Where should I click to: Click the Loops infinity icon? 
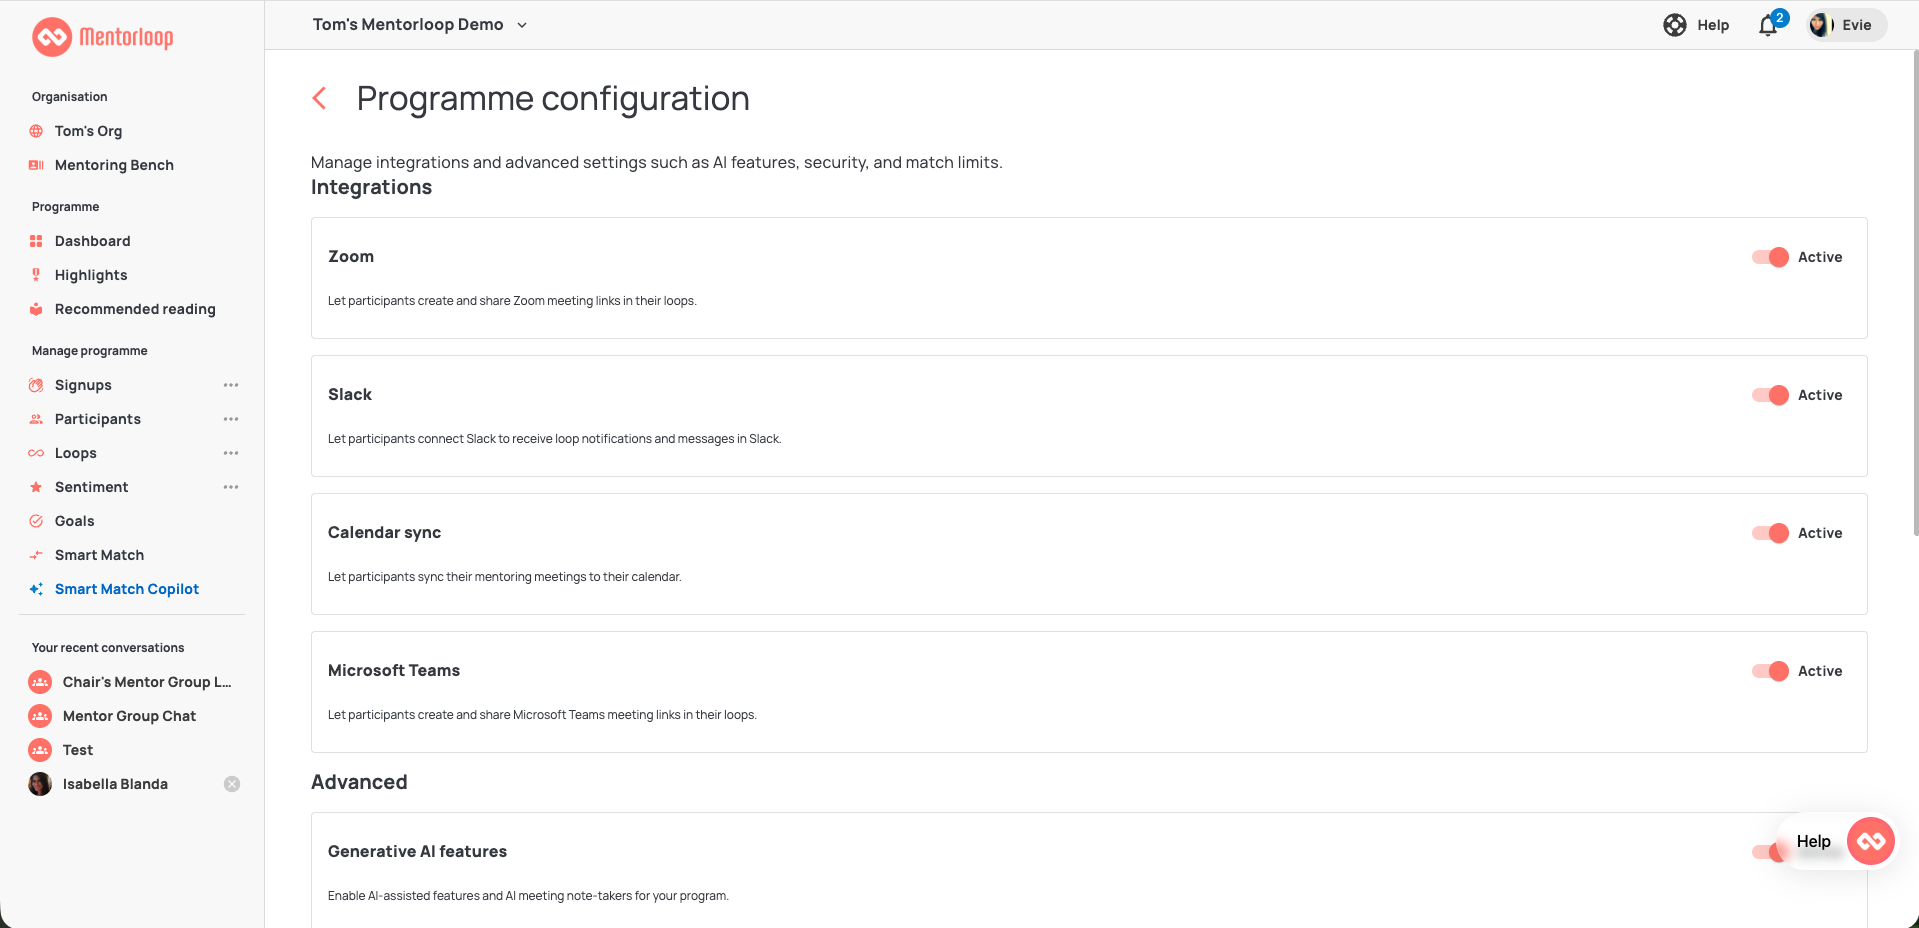point(36,453)
